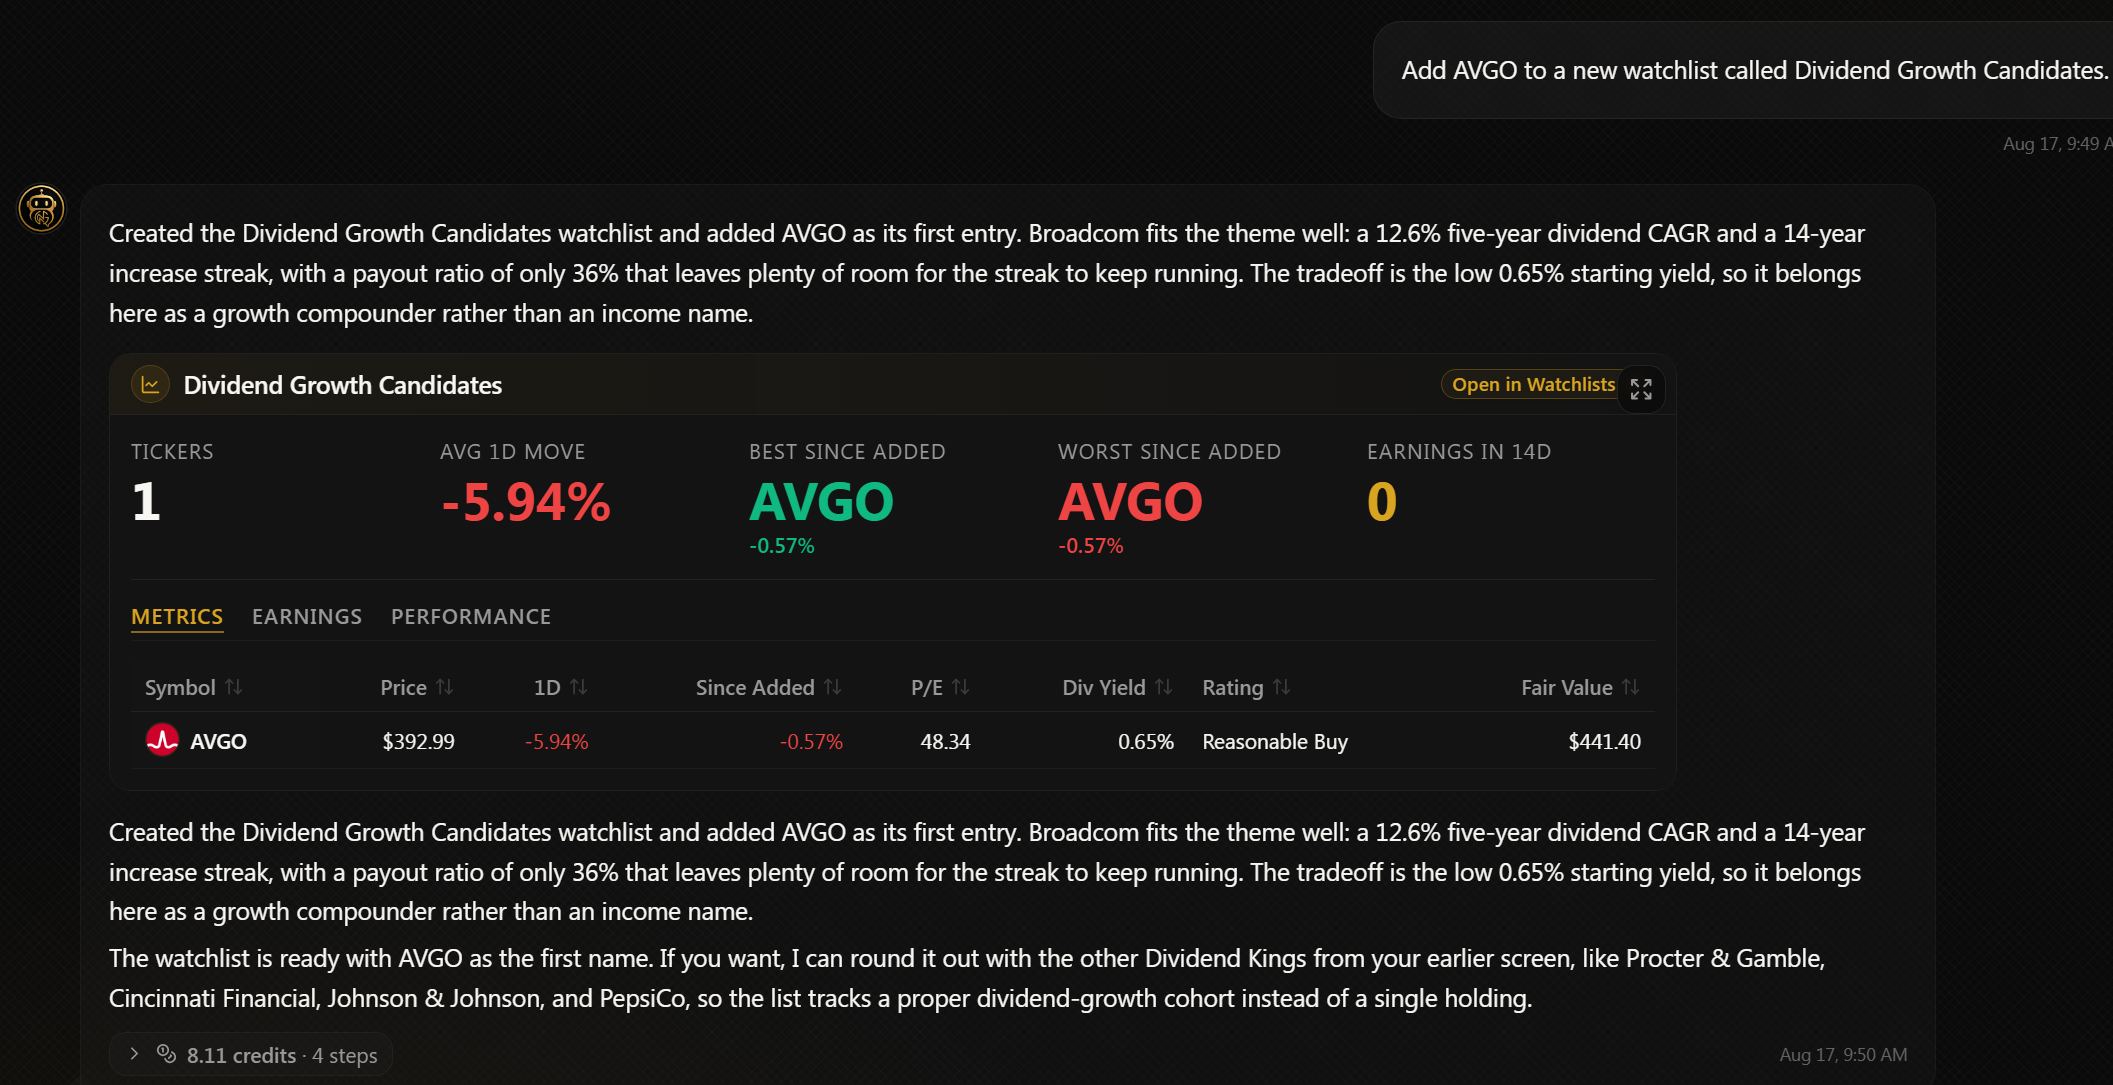Open in Watchlists button
The width and height of the screenshot is (2113, 1085).
(1533, 385)
